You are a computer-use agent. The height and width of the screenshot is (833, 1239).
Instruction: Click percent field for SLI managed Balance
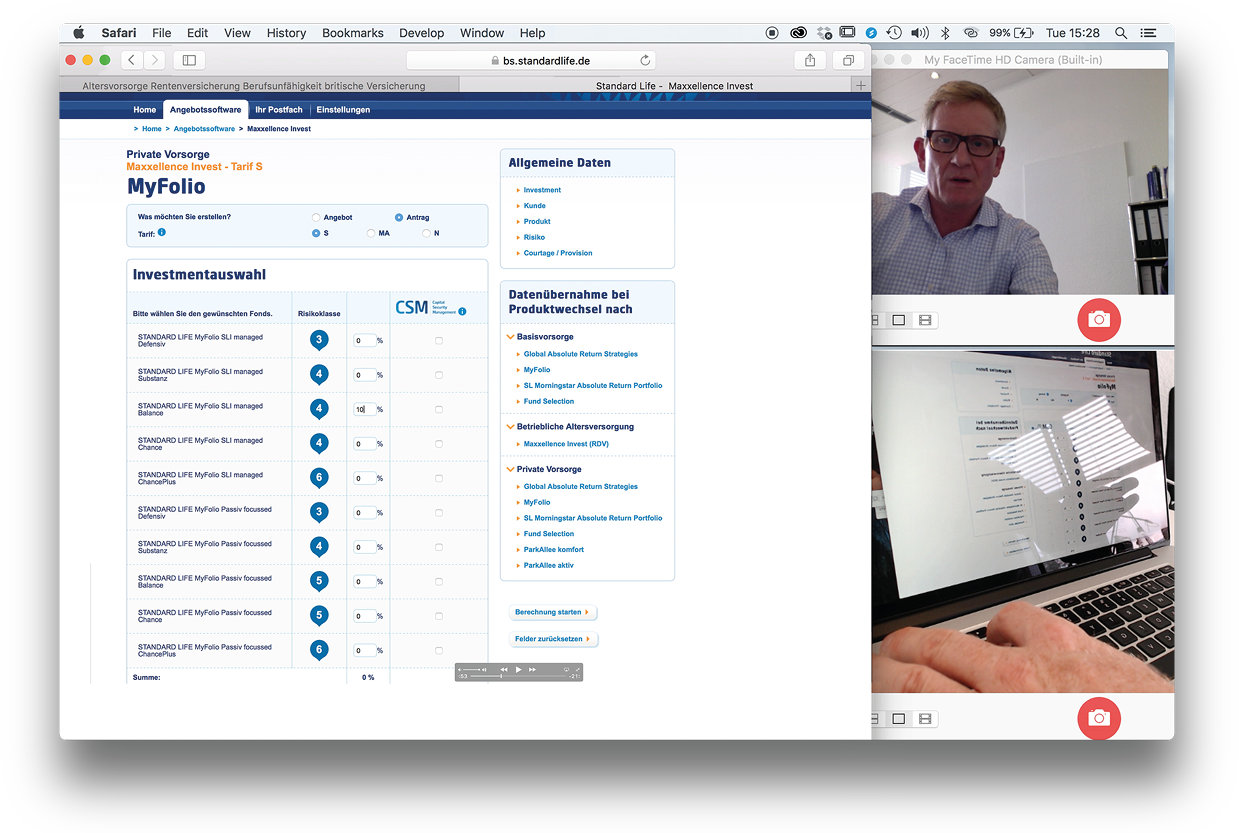(x=365, y=409)
